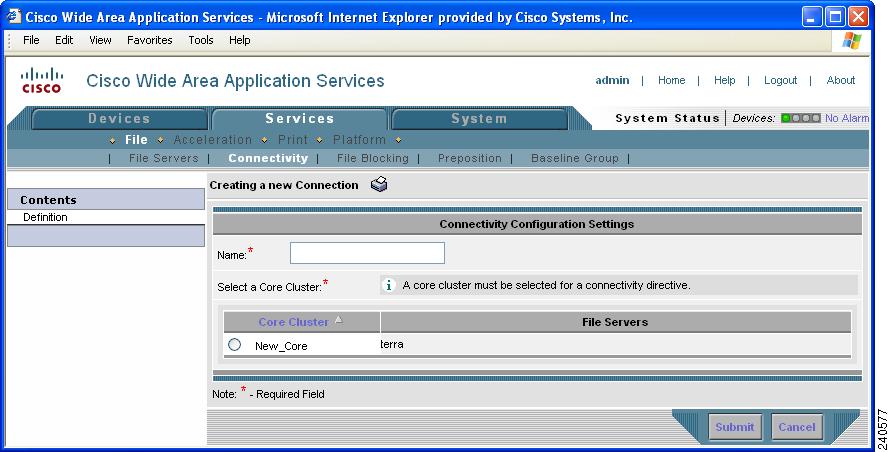
Task: Sort by Core Cluster column arrow
Action: 339,320
